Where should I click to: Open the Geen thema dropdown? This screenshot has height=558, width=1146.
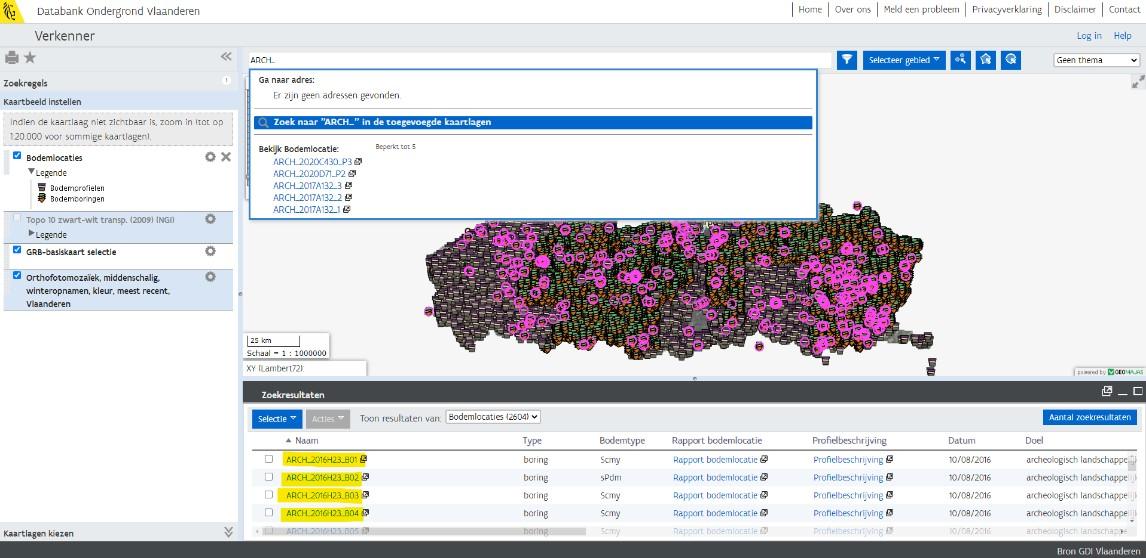point(1097,60)
